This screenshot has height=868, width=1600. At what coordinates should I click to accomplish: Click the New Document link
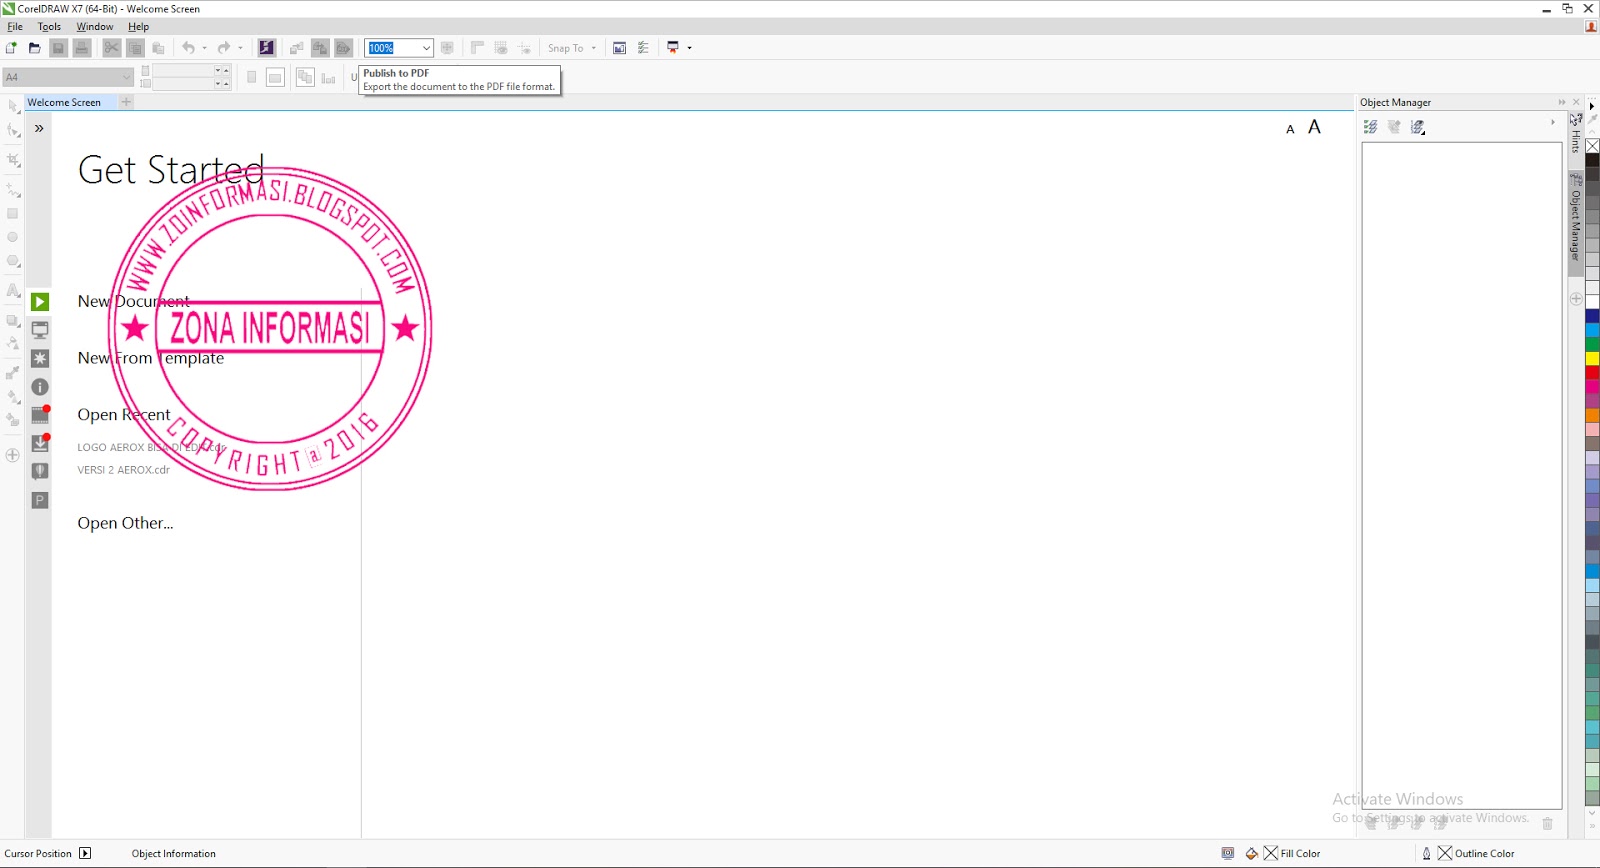click(x=134, y=301)
